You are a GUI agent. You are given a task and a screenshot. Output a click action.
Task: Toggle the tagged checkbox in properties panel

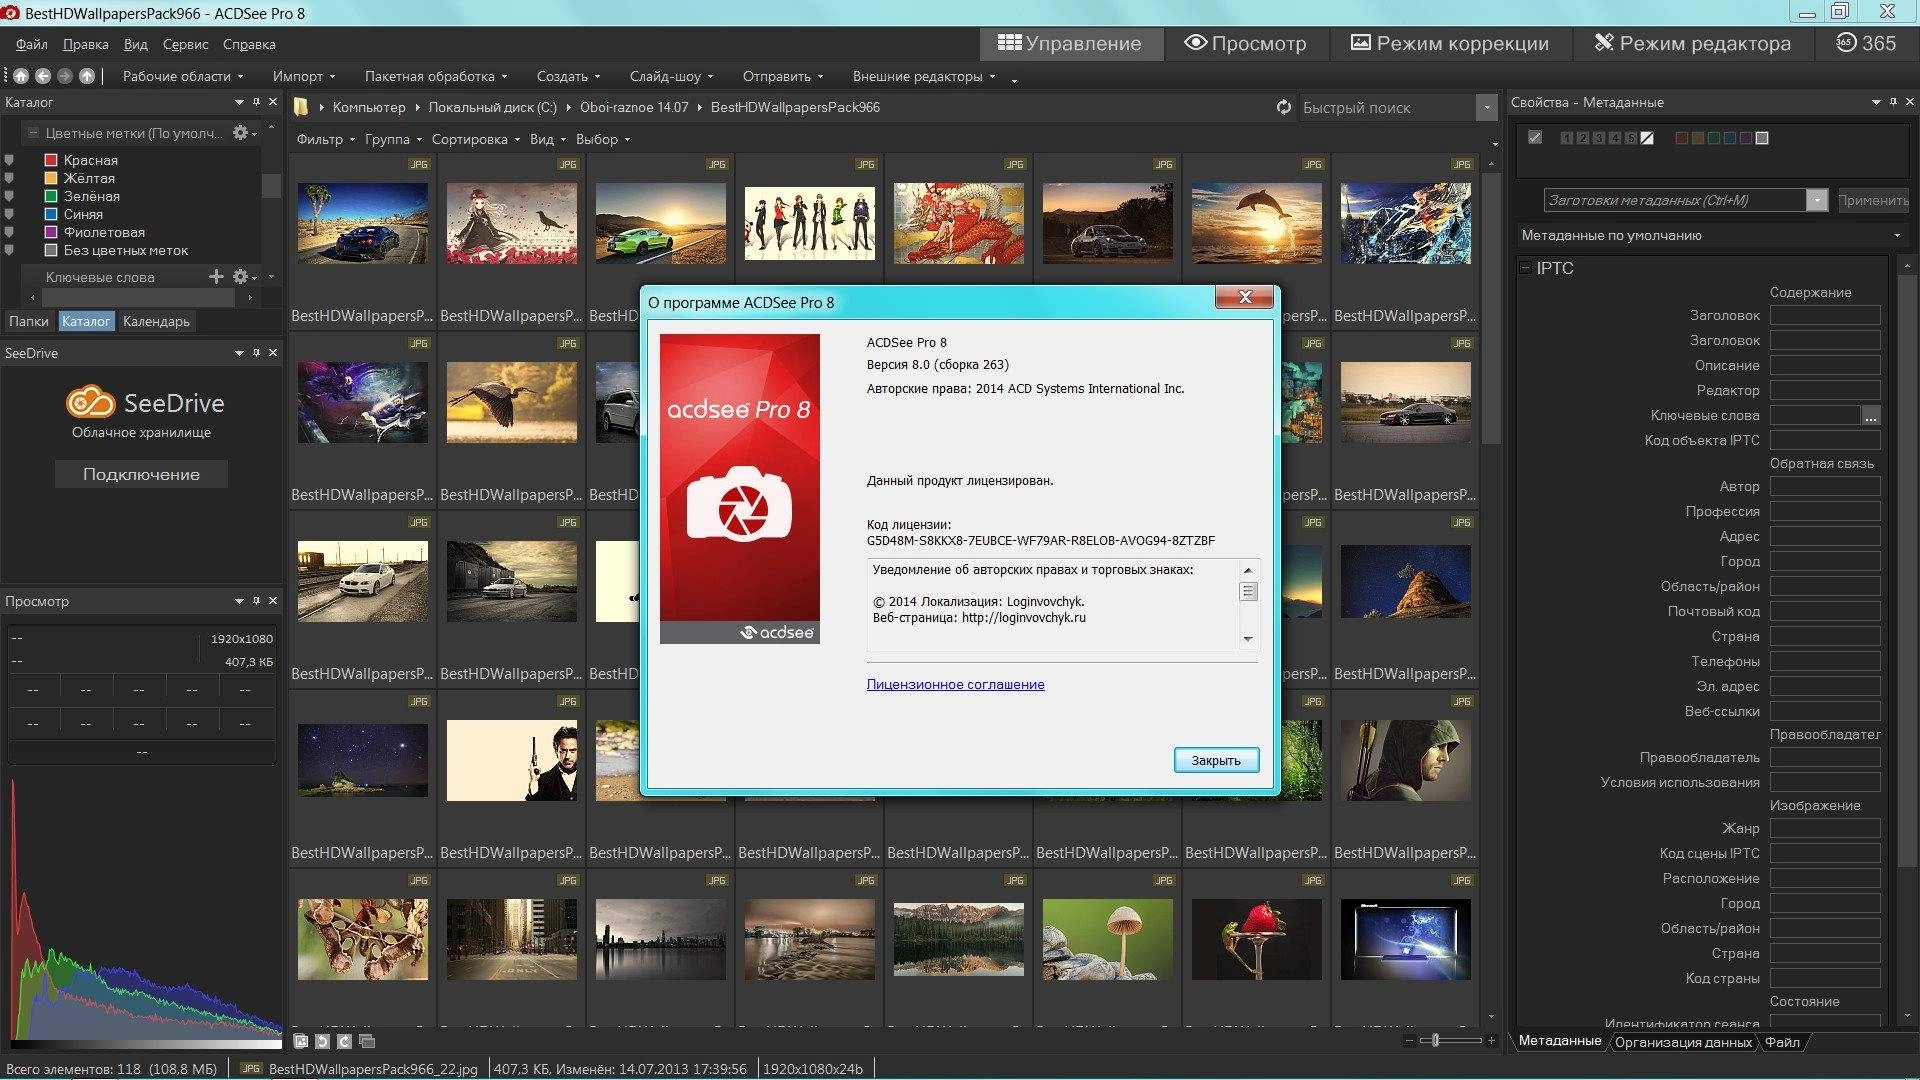pos(1535,138)
